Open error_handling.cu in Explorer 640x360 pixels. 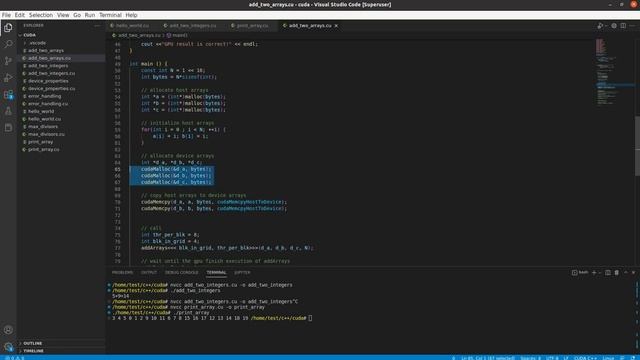click(x=48, y=104)
